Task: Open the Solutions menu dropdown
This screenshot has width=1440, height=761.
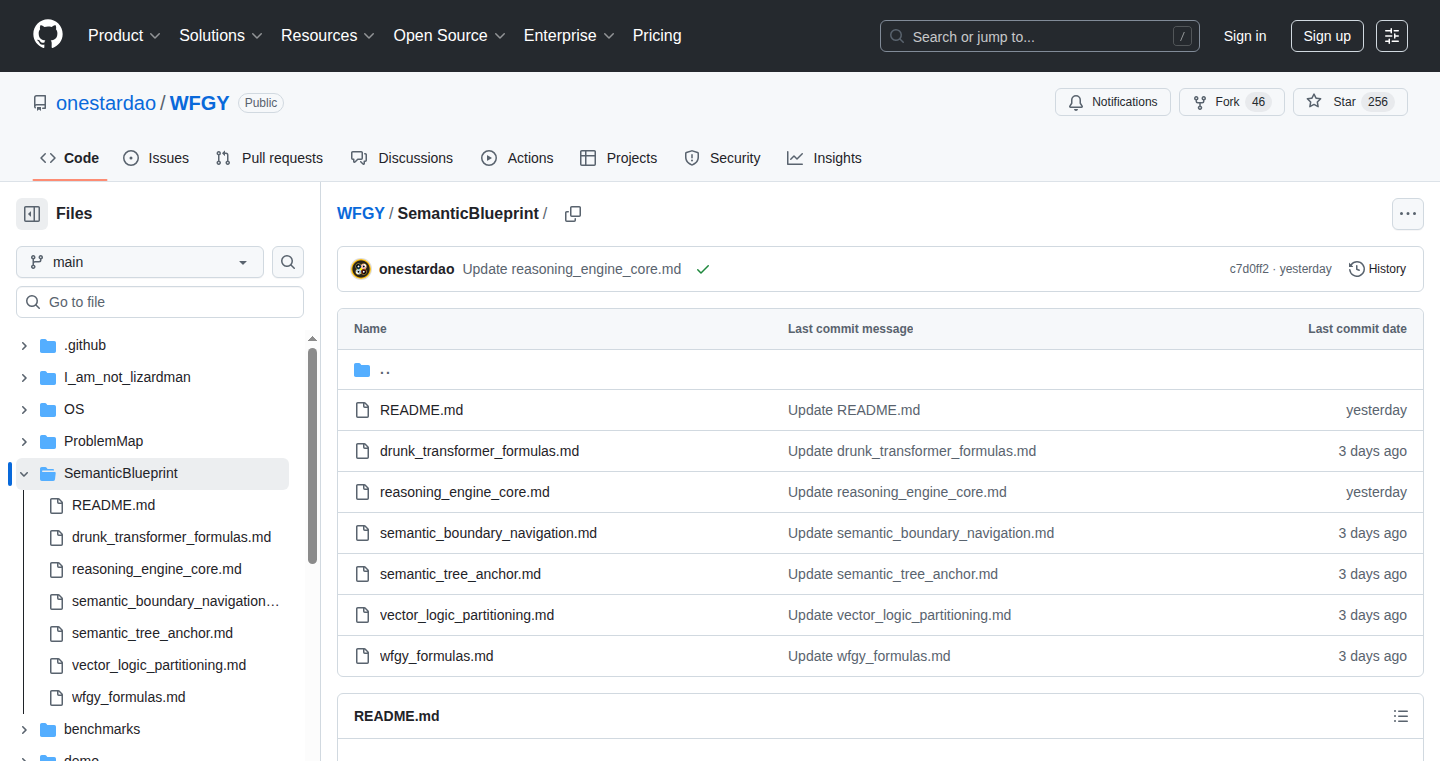Action: [x=221, y=36]
